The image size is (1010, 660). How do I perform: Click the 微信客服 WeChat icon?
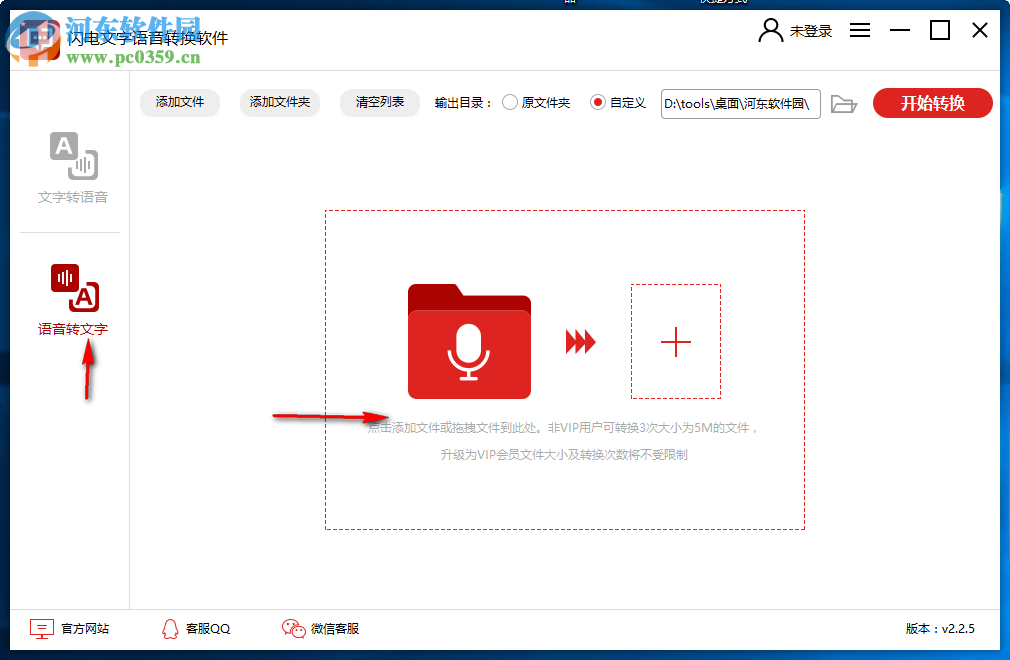[x=292, y=628]
